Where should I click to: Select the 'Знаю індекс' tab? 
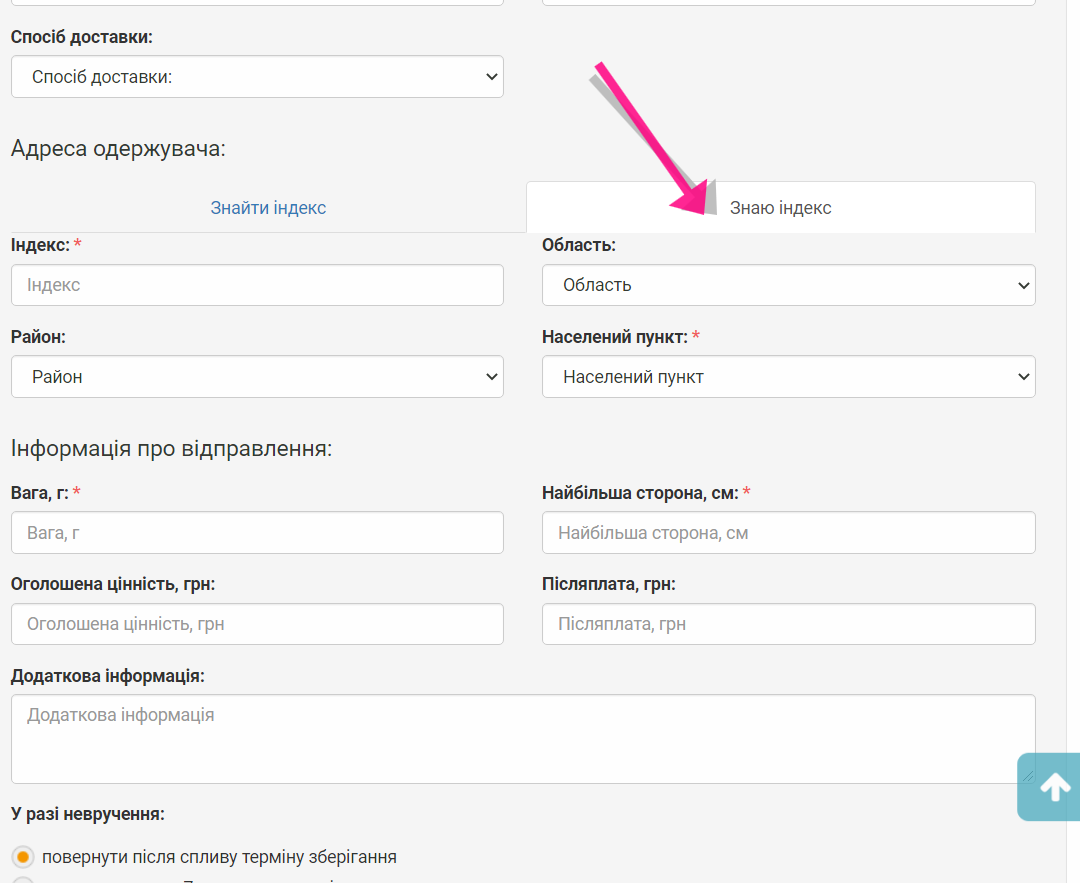point(780,208)
